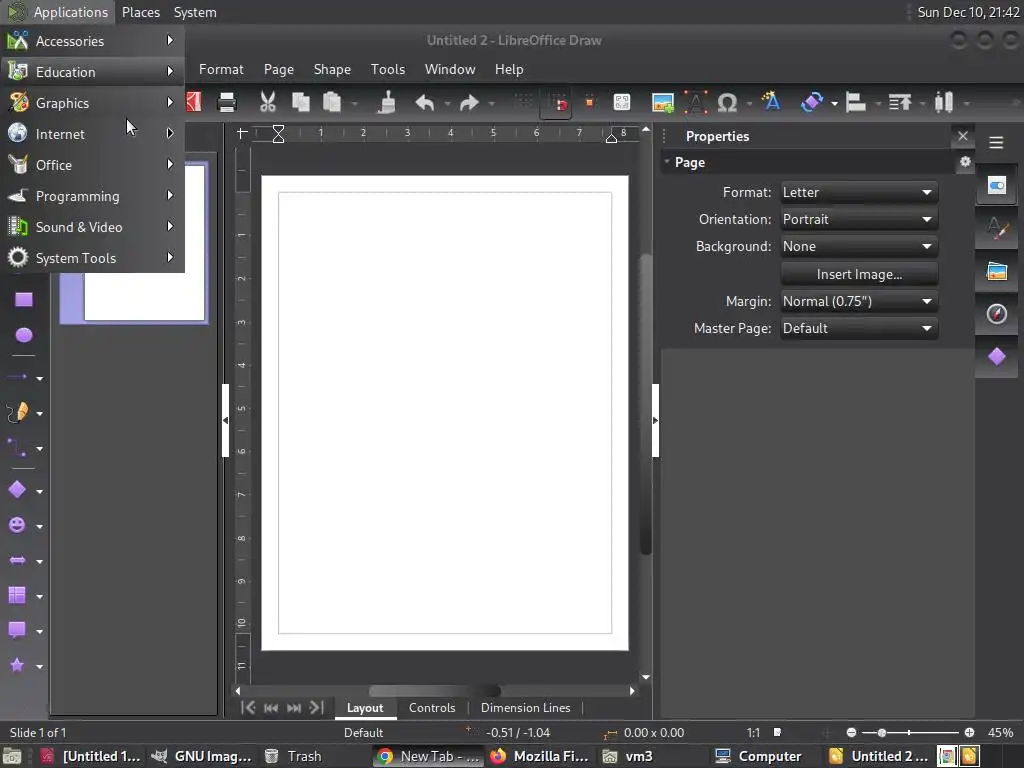Image resolution: width=1024 pixels, height=768 pixels.
Task: Click the Fontwork text icon
Action: click(x=771, y=102)
